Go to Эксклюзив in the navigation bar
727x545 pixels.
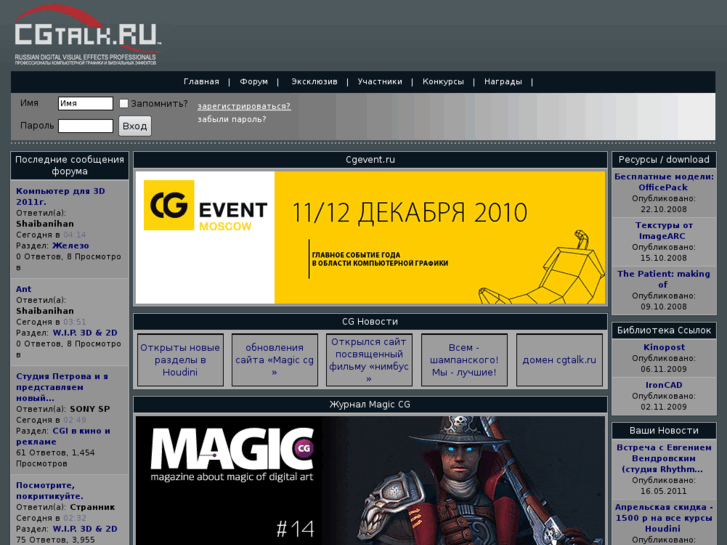pyautogui.click(x=314, y=82)
